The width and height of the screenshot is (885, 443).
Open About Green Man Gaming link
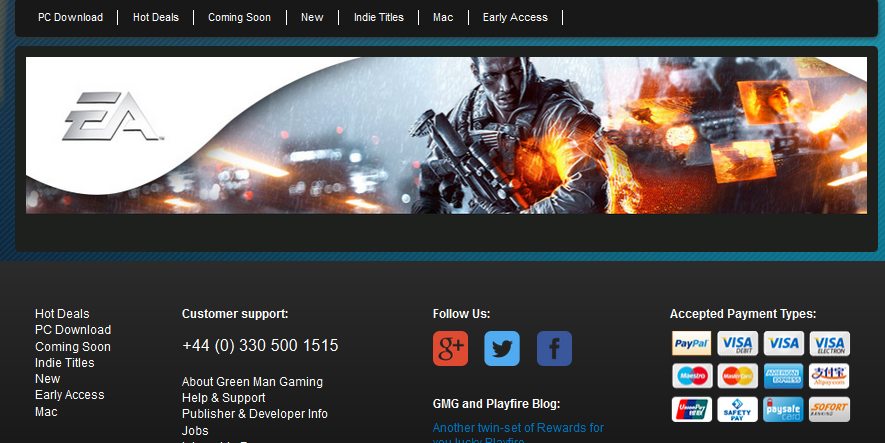tap(252, 382)
